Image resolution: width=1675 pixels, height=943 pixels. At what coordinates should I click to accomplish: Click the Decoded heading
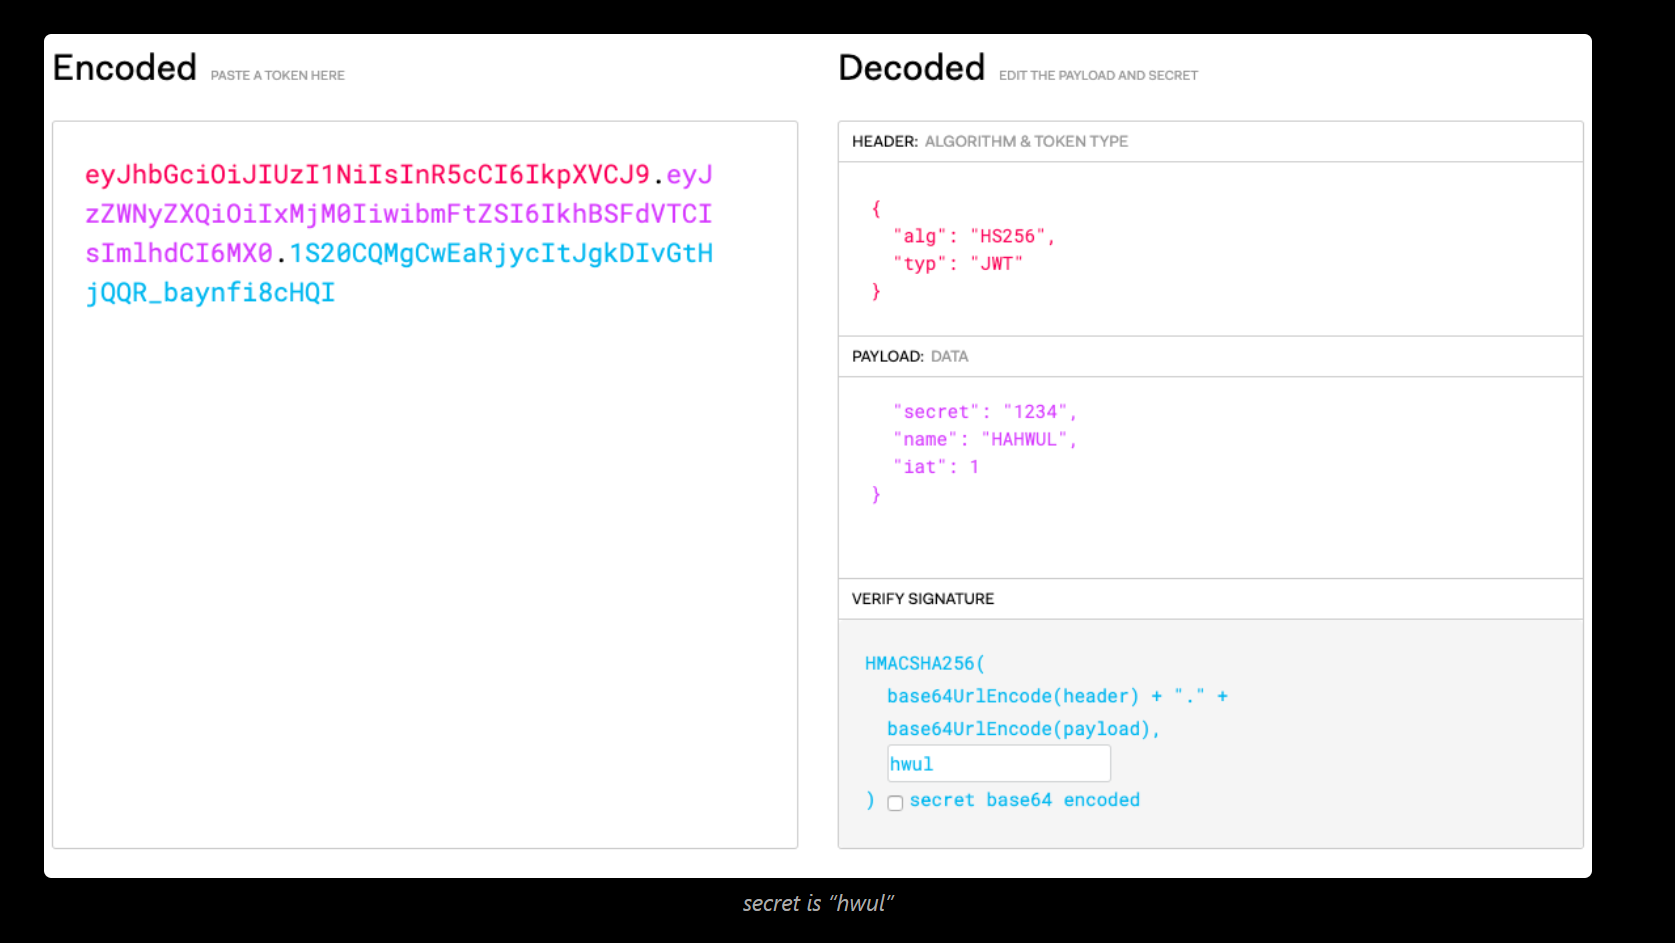pyautogui.click(x=912, y=68)
